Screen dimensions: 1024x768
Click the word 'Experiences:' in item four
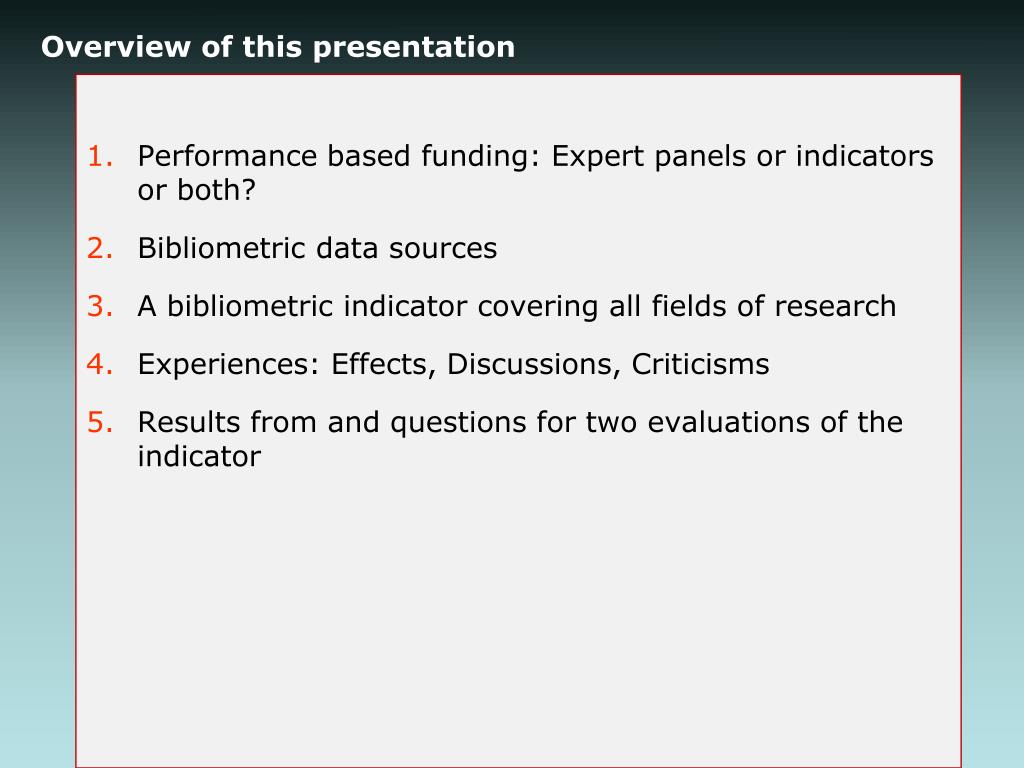tap(229, 365)
